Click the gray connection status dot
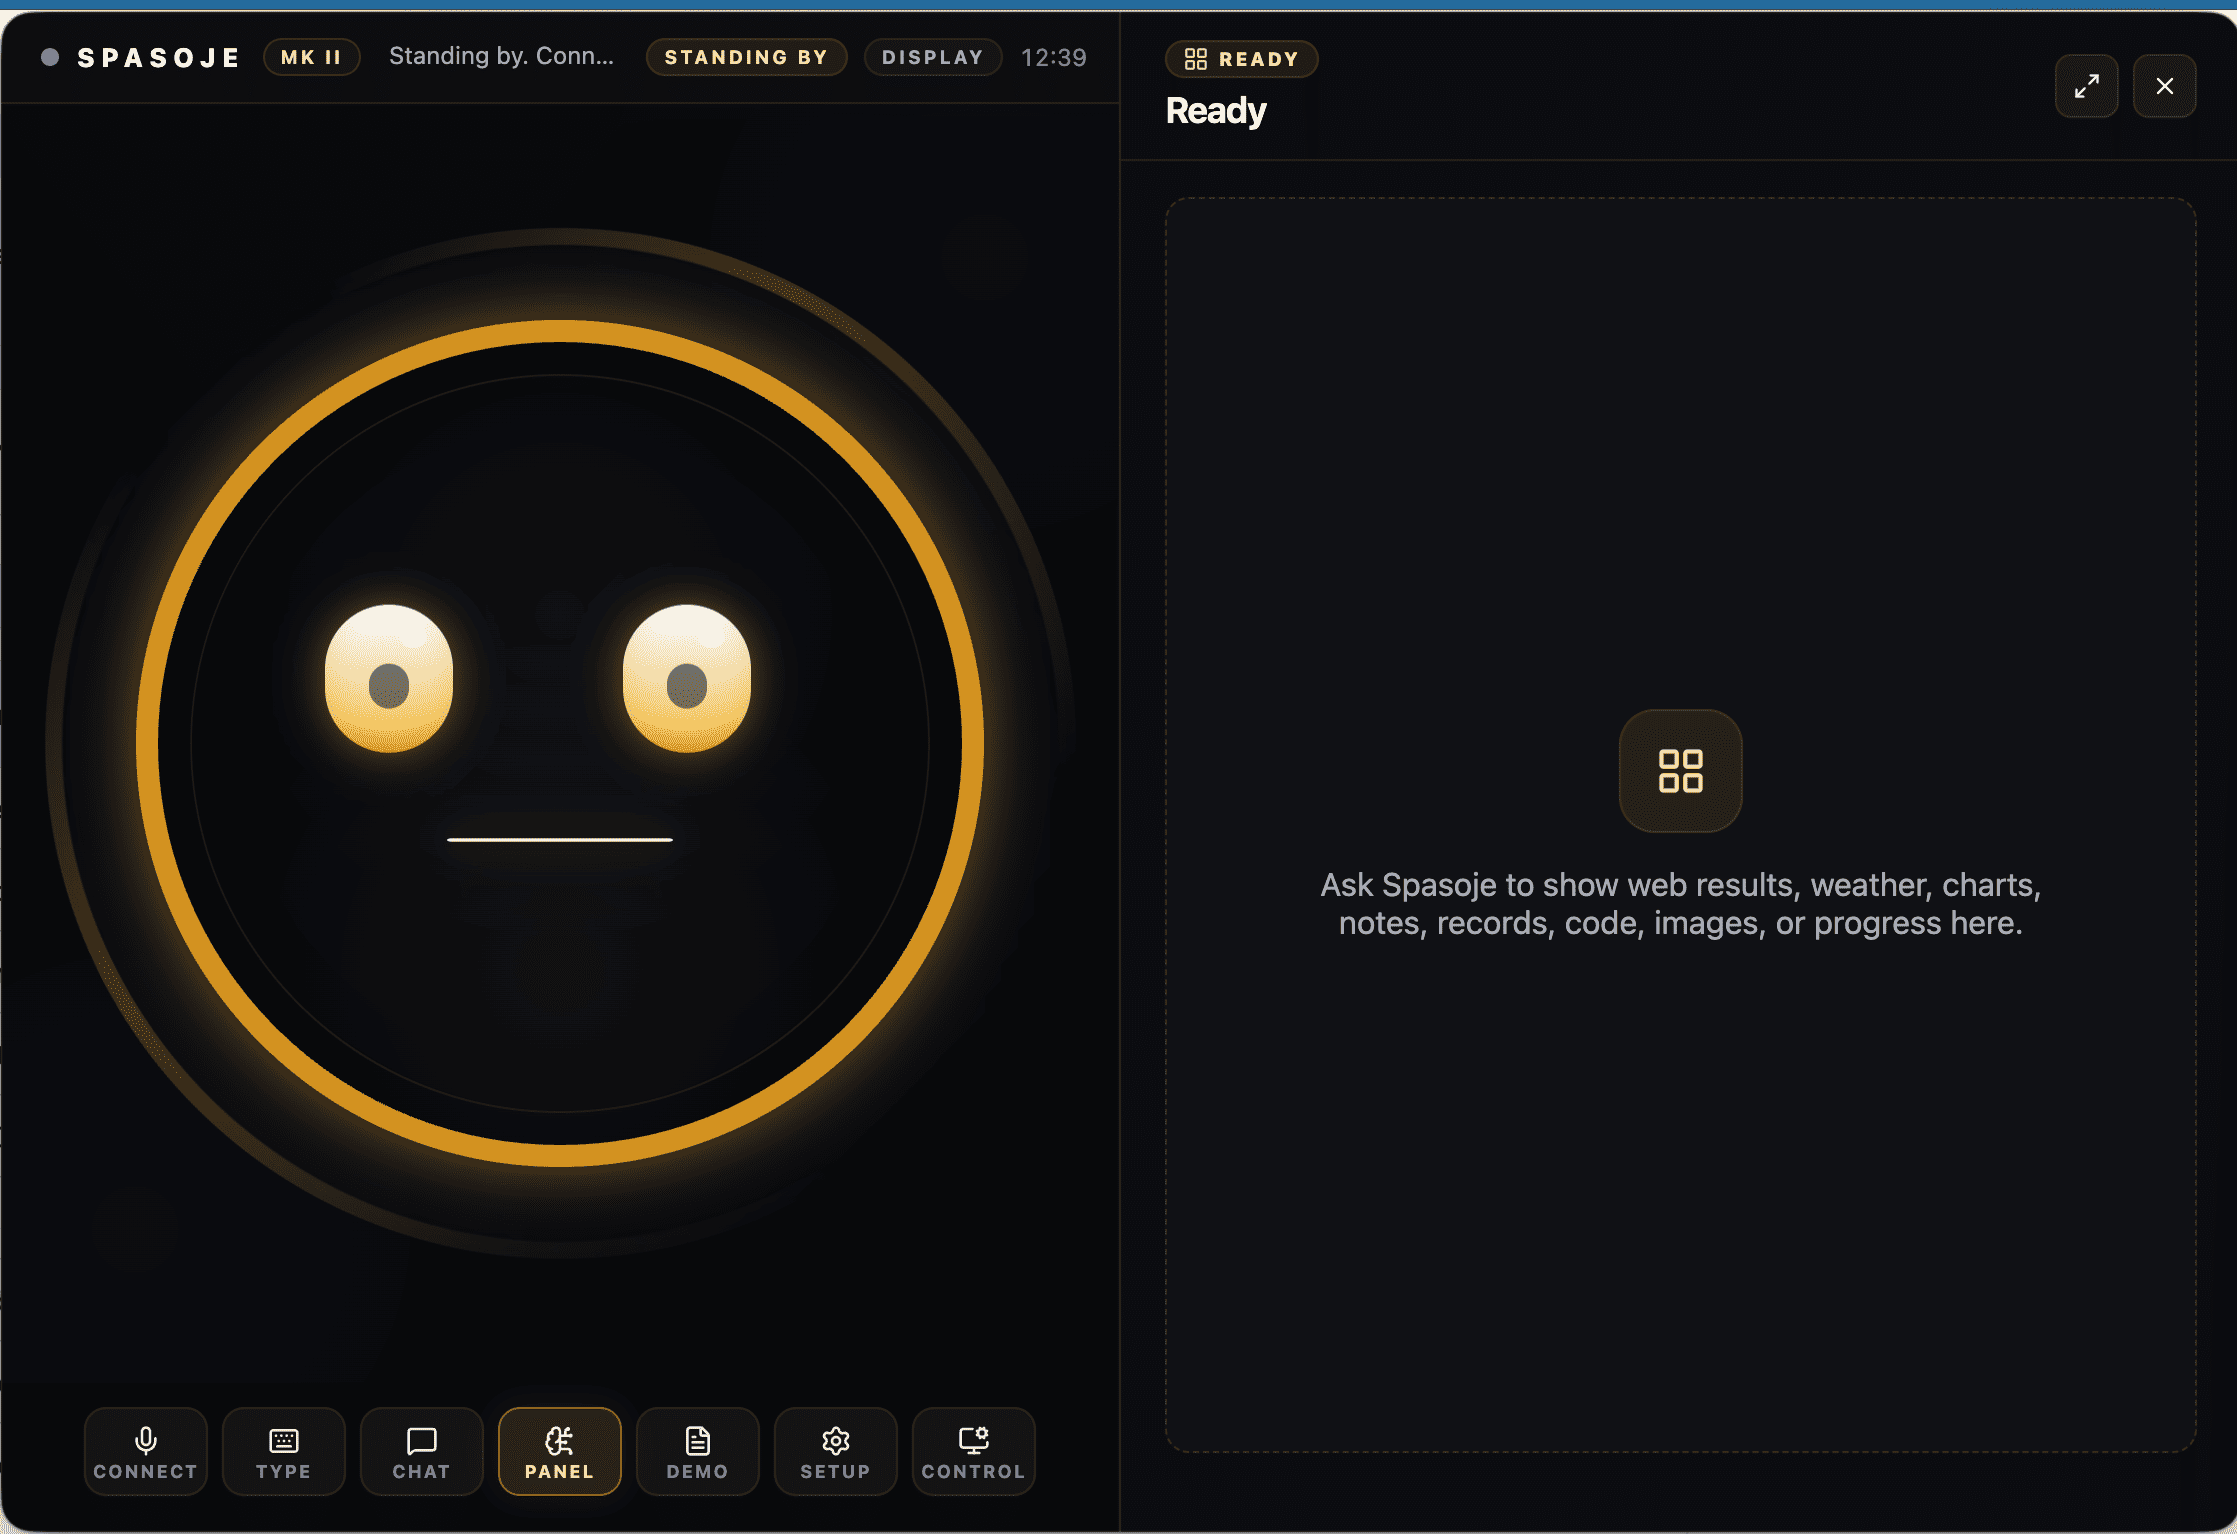Screen dimensions: 2237x1534 click(50, 57)
